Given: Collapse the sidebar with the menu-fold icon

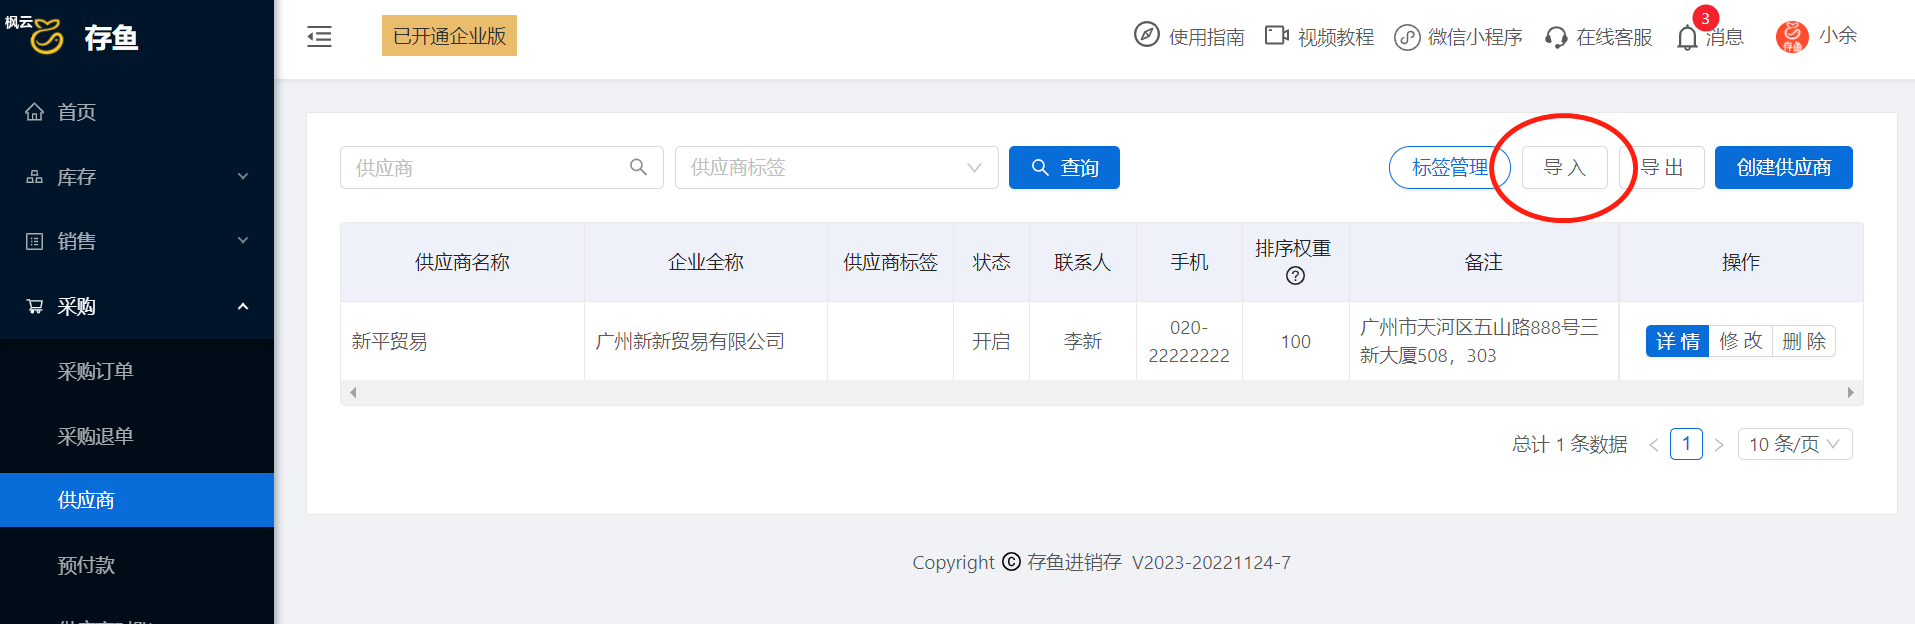Looking at the screenshot, I should 319,37.
